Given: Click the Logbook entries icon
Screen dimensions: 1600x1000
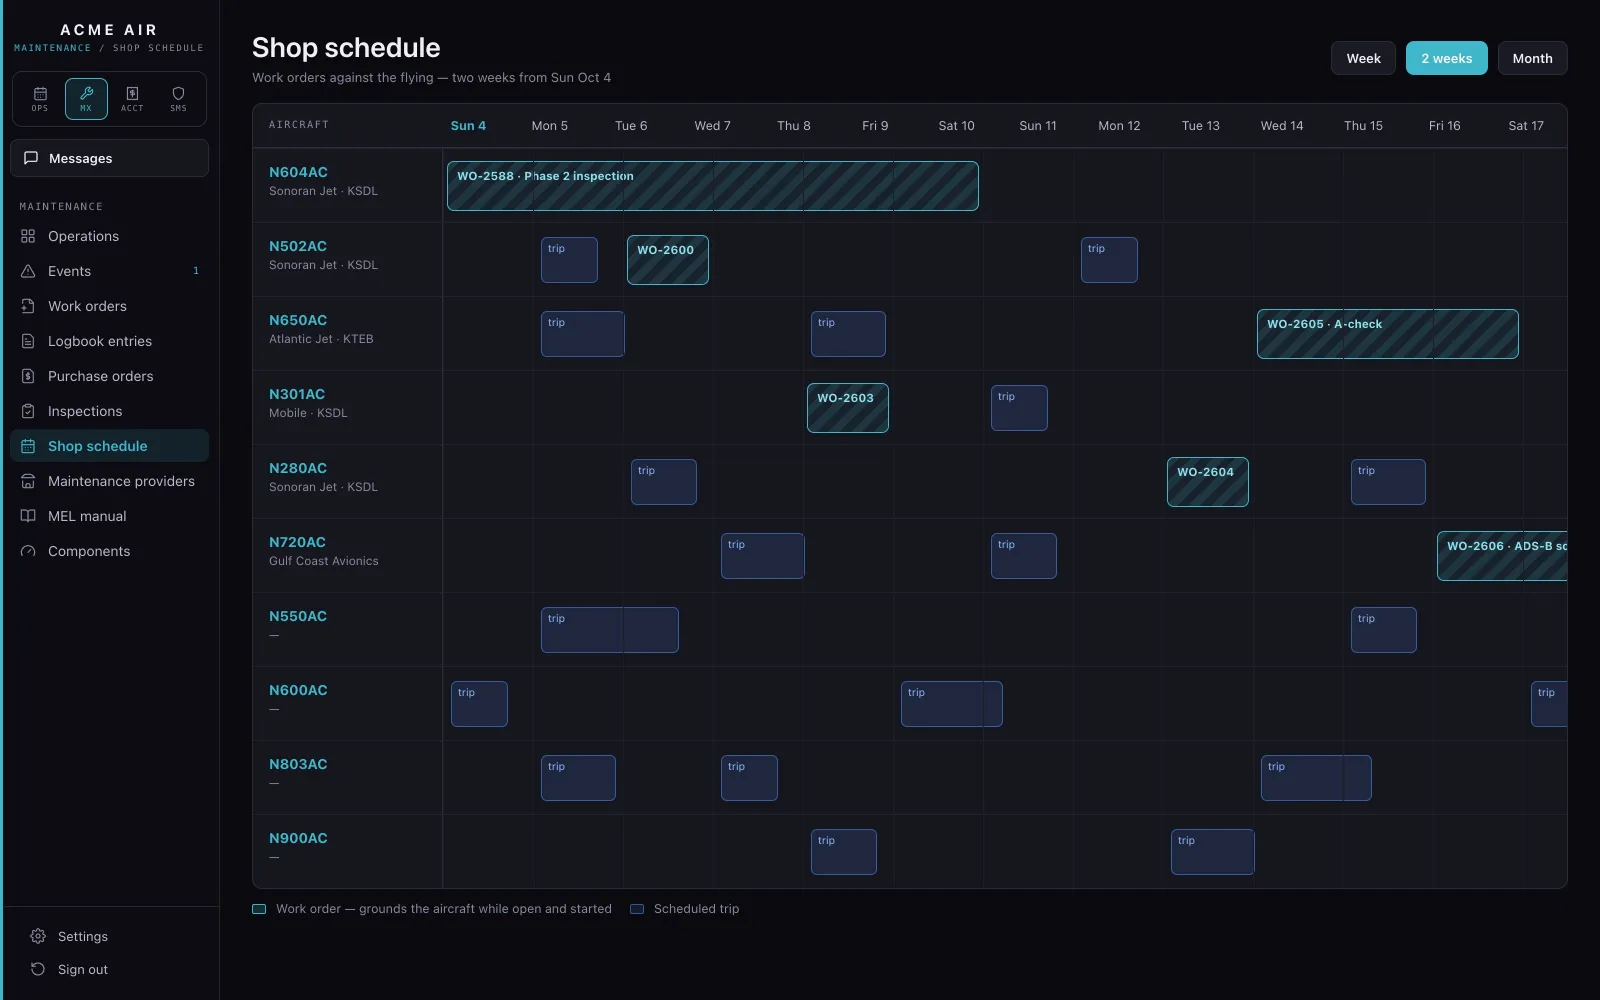Looking at the screenshot, I should tap(28, 341).
